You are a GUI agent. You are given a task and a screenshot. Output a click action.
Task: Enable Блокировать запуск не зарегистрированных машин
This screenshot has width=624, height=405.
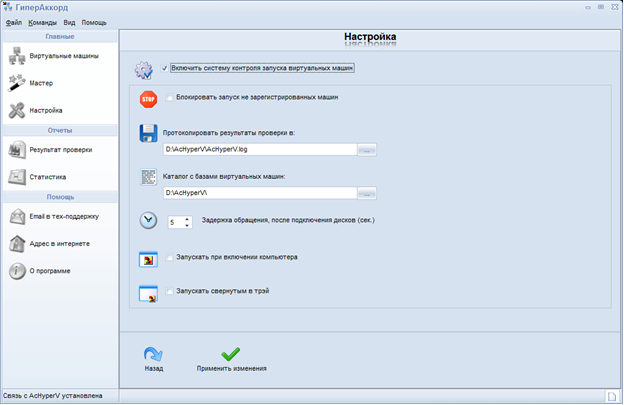pos(170,97)
